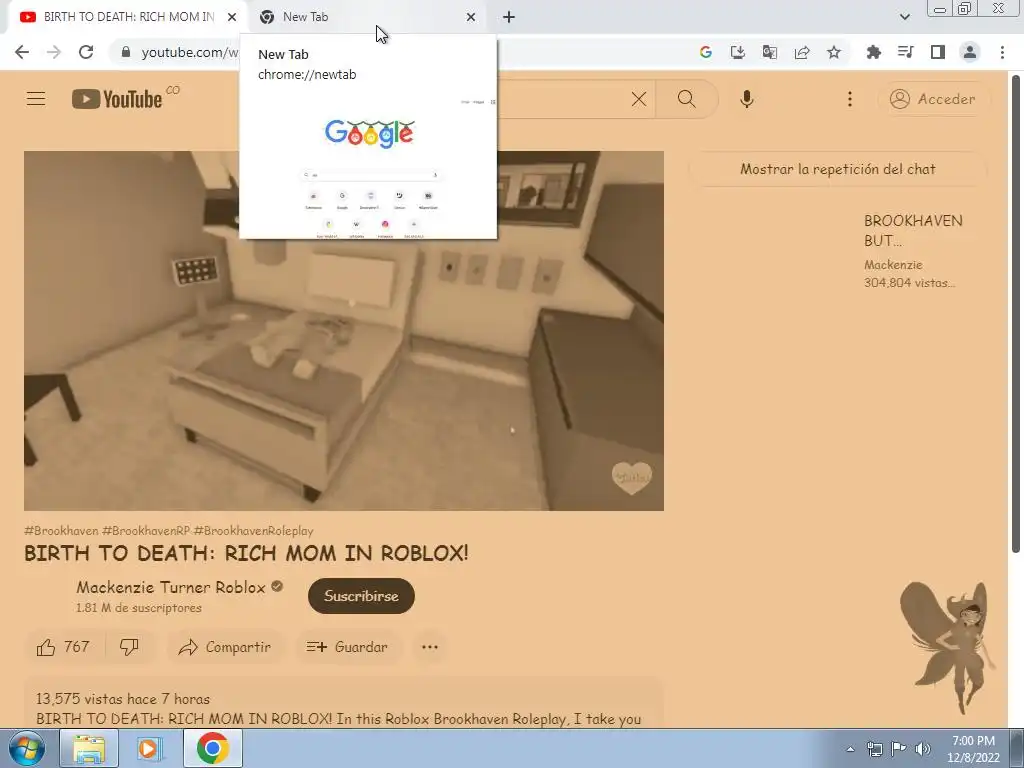Click the video description text box

[344, 704]
